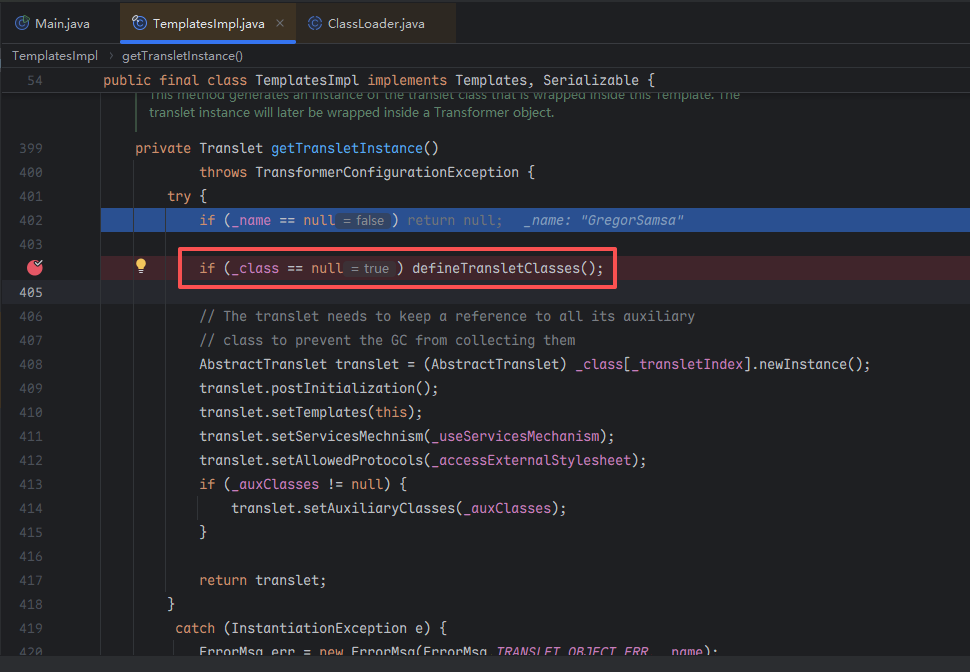
Task: Click the inline _name: "GregorSamsa" debug value
Action: 603,220
